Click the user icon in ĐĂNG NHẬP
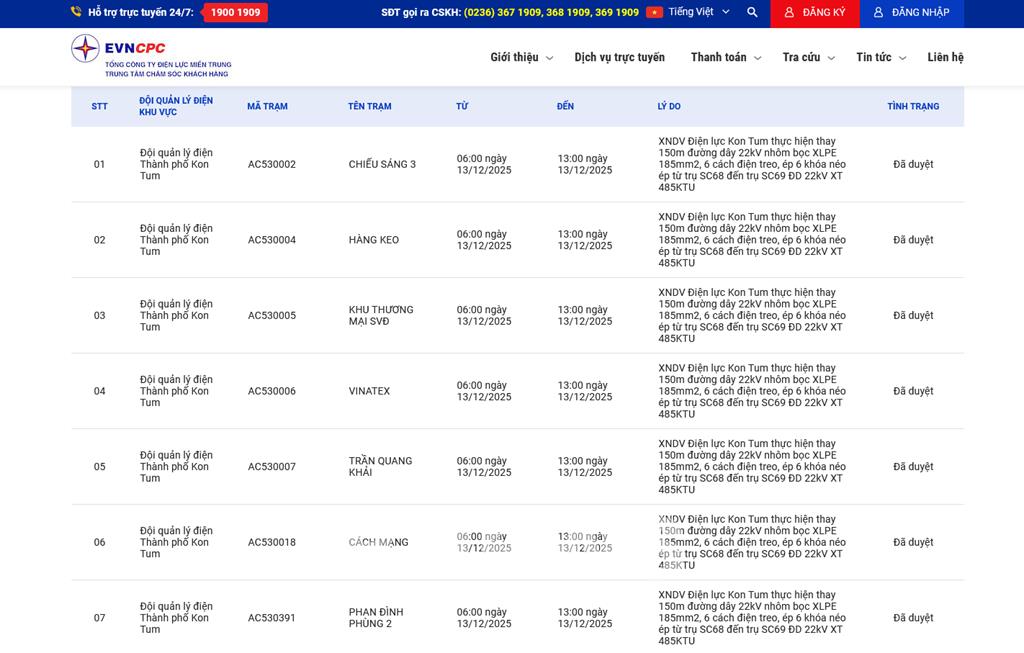Viewport: 1024px width, 653px height. [878, 13]
